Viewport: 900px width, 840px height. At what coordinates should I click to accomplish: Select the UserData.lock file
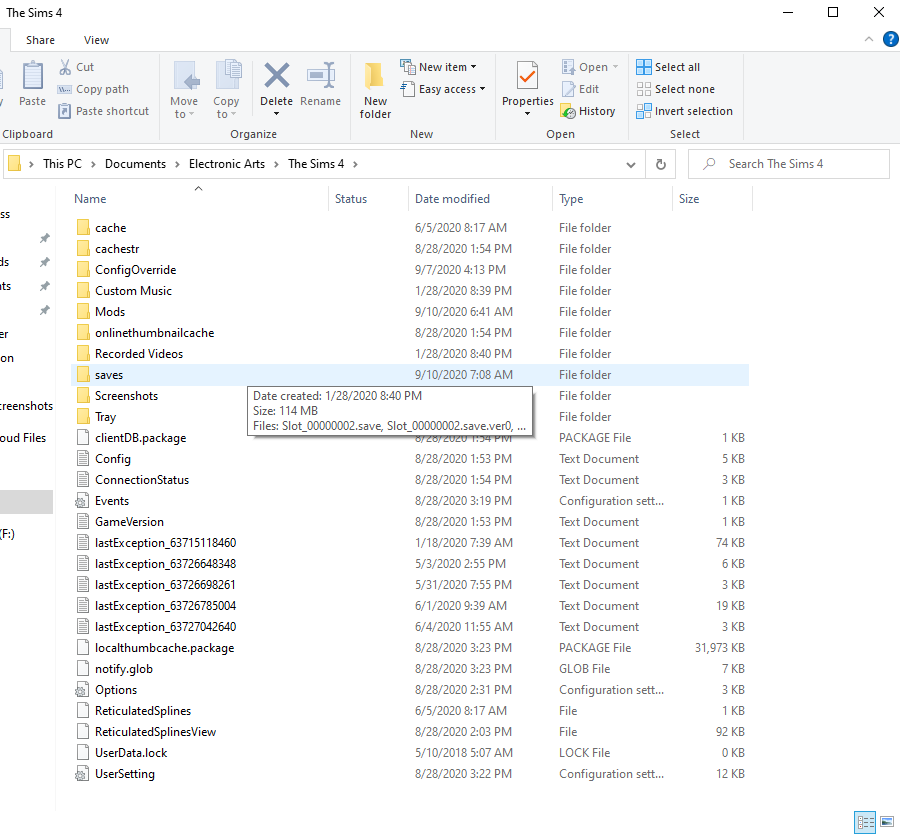(131, 753)
